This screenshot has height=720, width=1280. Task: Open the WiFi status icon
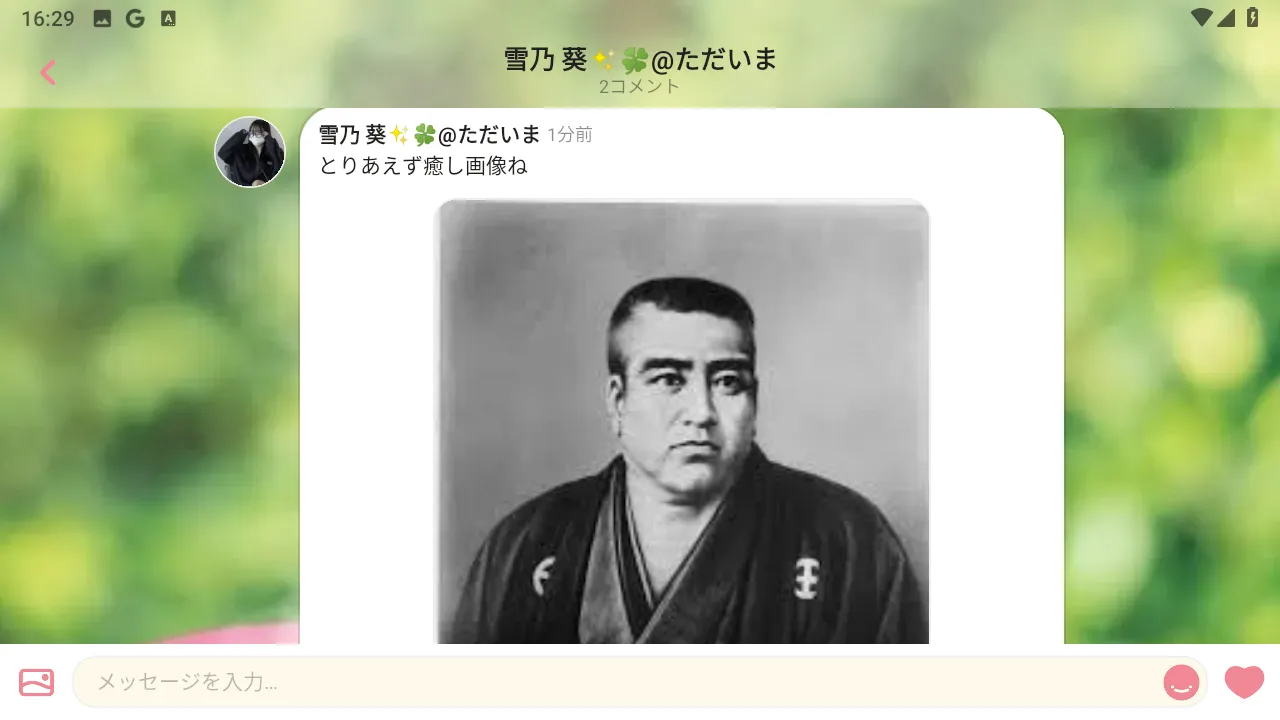tap(1203, 18)
